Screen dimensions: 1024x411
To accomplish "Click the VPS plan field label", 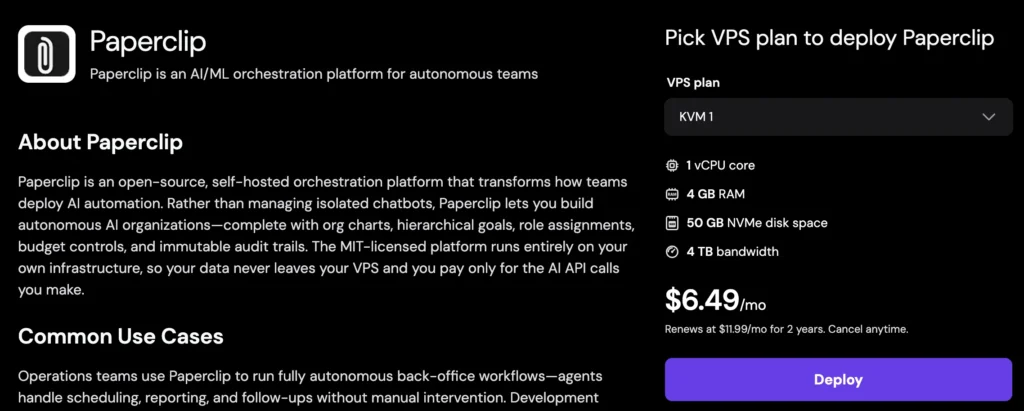I will point(692,82).
